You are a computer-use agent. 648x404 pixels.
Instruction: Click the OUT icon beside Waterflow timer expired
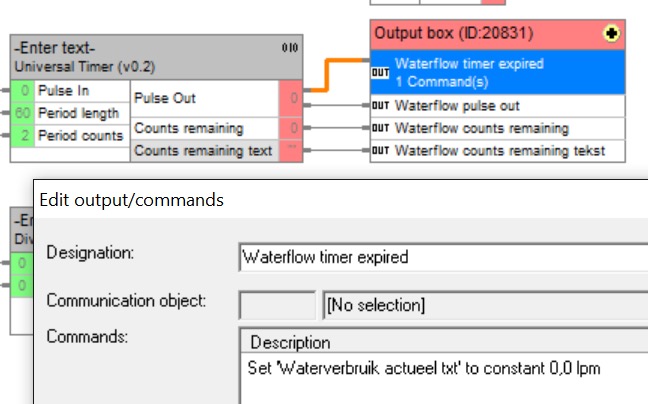point(380,72)
